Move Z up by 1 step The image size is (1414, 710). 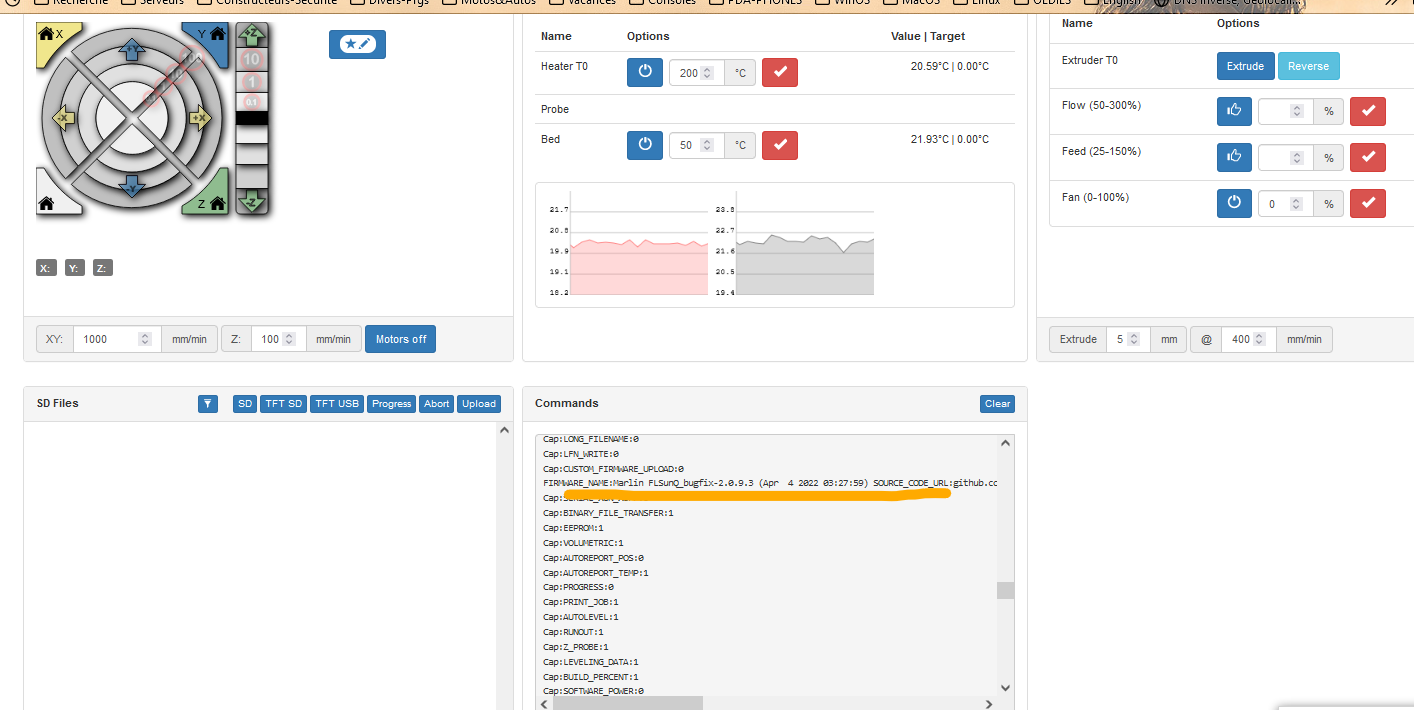point(252,81)
